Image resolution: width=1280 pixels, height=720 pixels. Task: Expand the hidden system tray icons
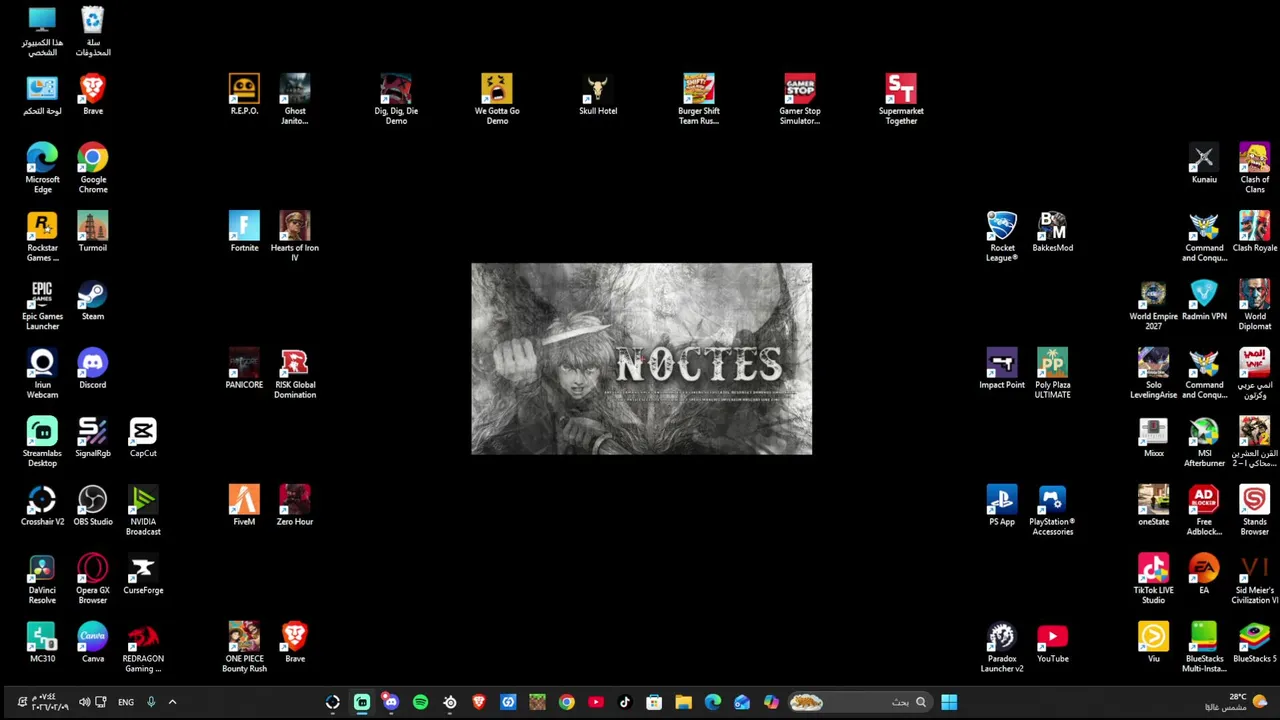172,702
